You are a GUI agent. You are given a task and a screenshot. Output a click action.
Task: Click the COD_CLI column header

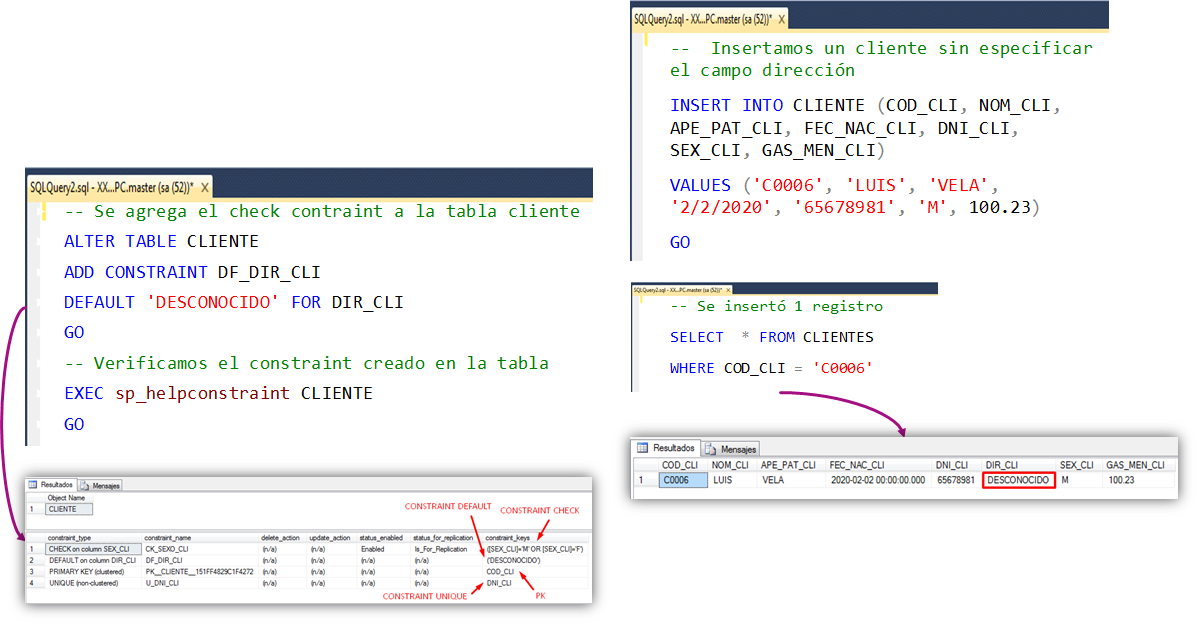pos(680,464)
